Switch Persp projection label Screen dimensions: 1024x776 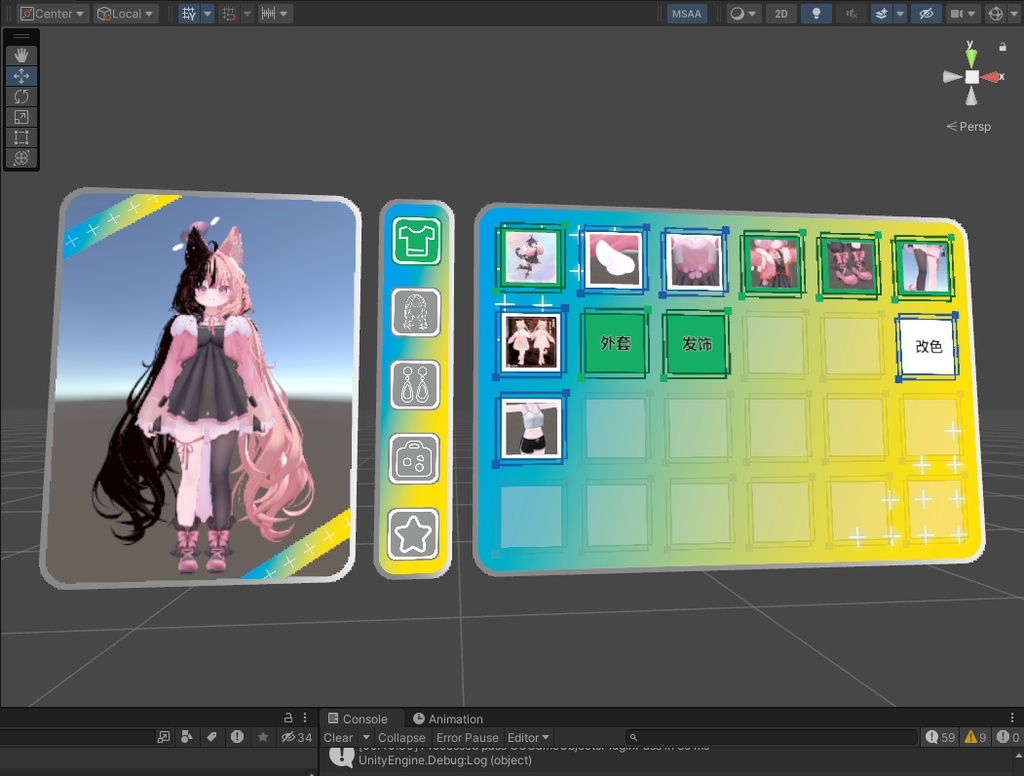coord(969,127)
